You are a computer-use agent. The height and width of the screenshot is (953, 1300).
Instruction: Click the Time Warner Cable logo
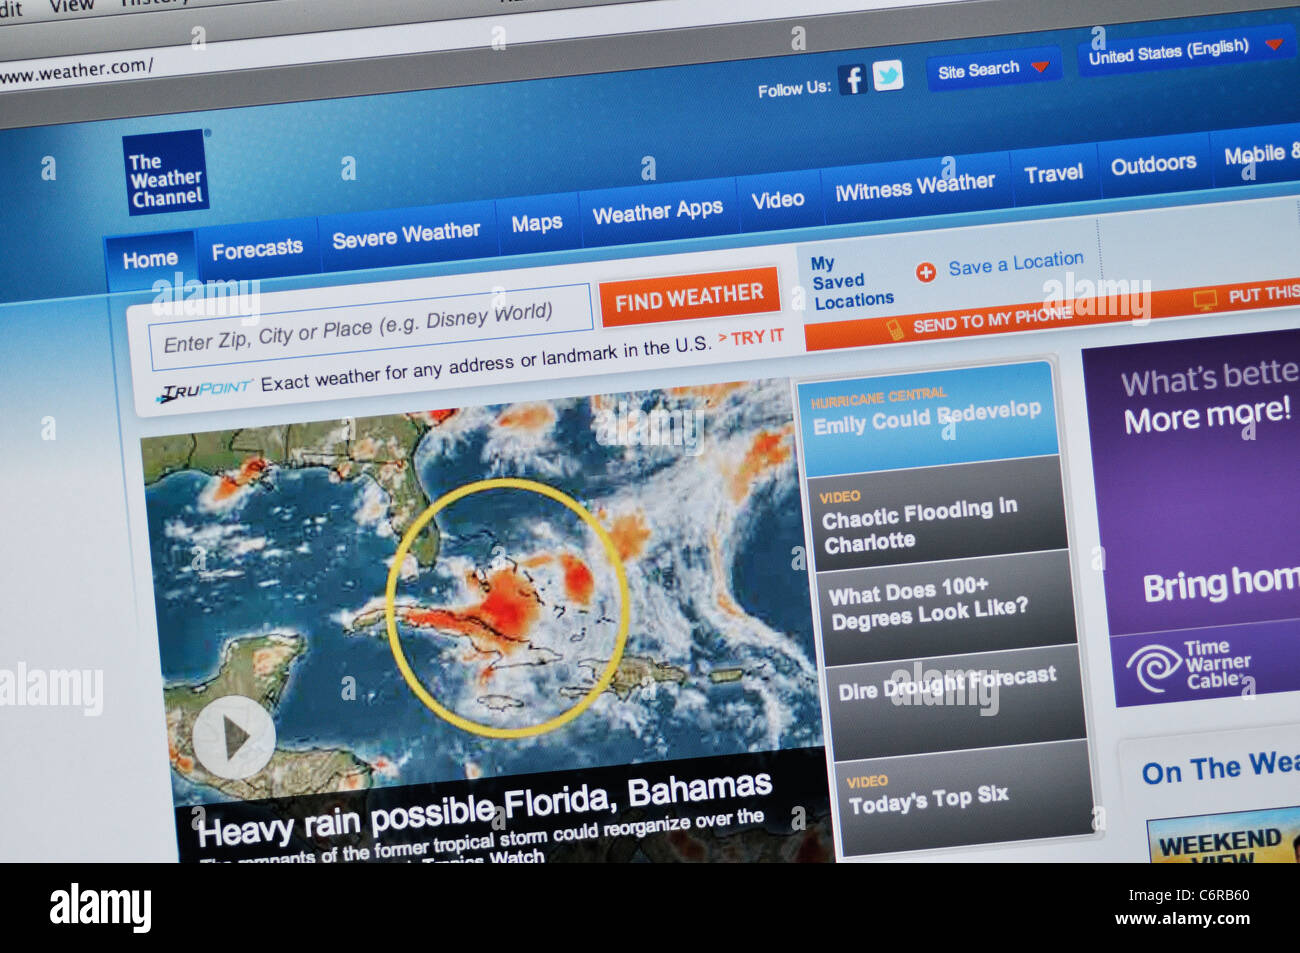coord(1190,665)
